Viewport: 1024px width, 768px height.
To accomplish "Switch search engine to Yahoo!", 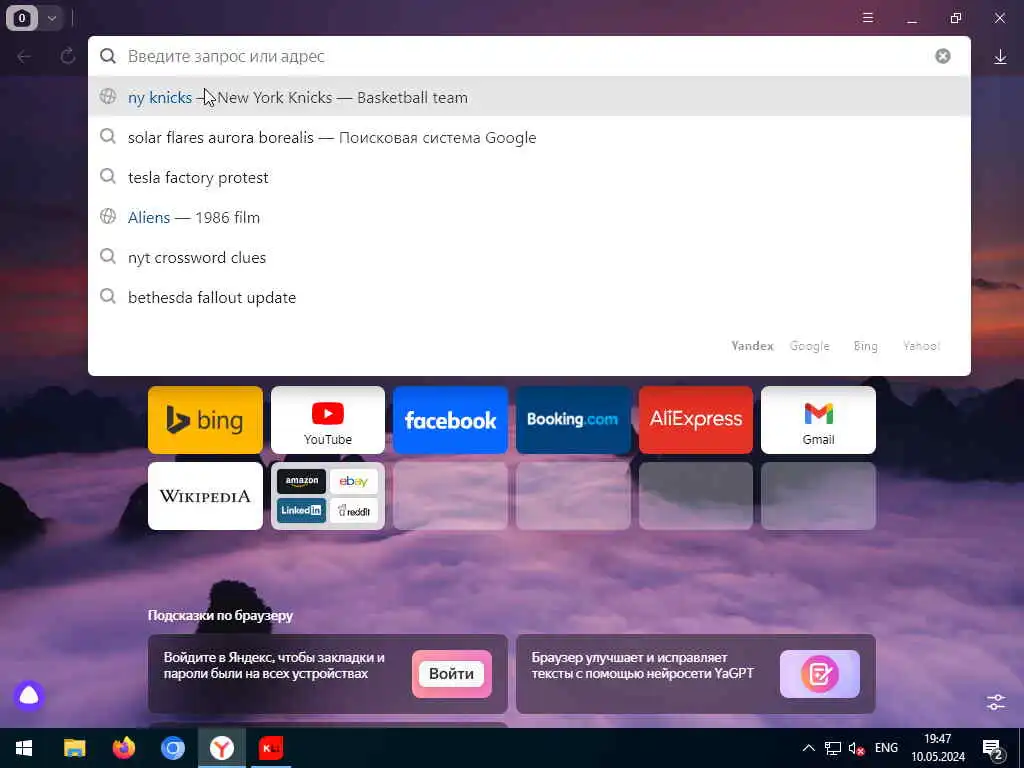I will click(921, 346).
